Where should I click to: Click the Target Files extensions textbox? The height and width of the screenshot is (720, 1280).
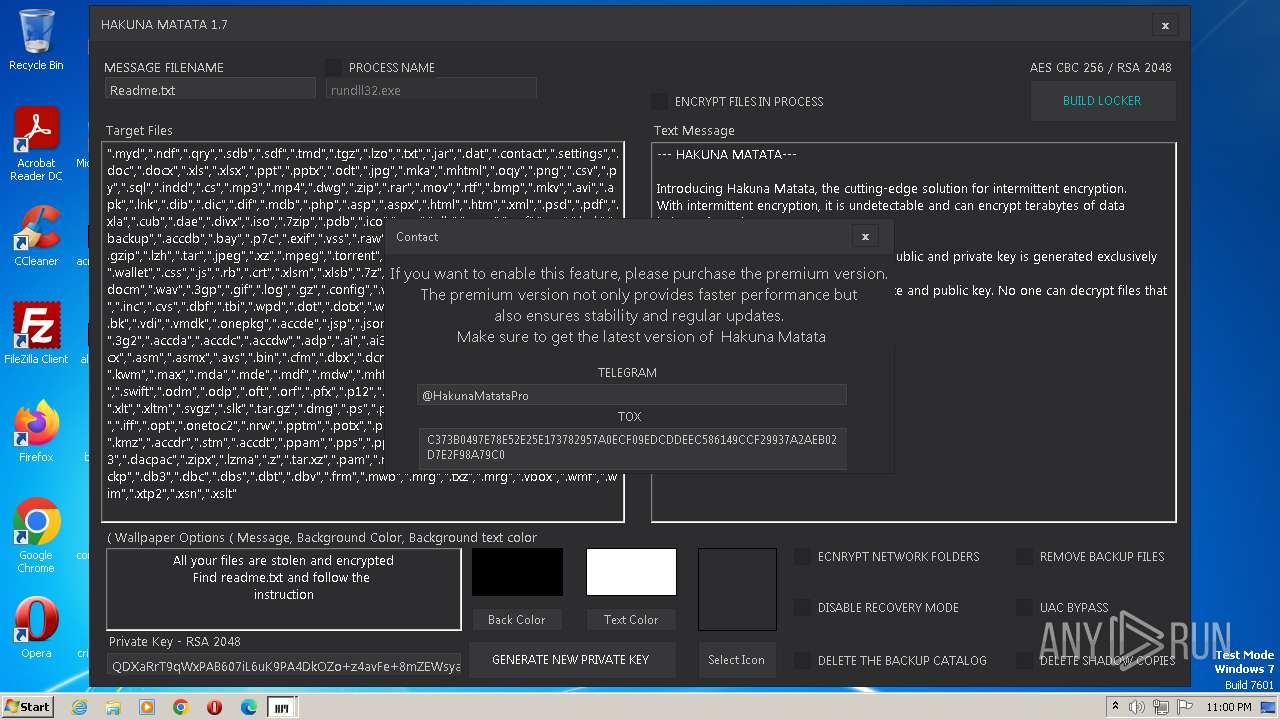click(363, 332)
